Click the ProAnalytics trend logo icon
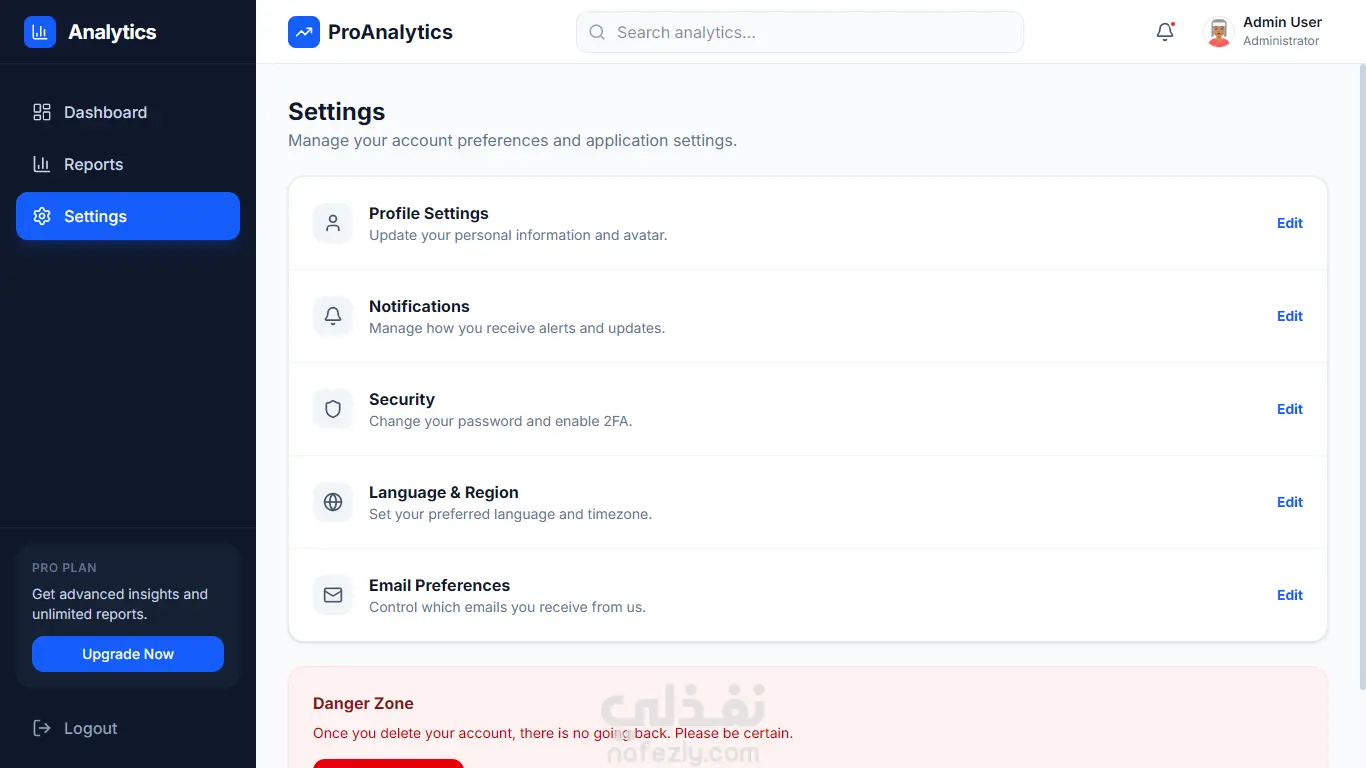The image size is (1366, 768). click(304, 32)
